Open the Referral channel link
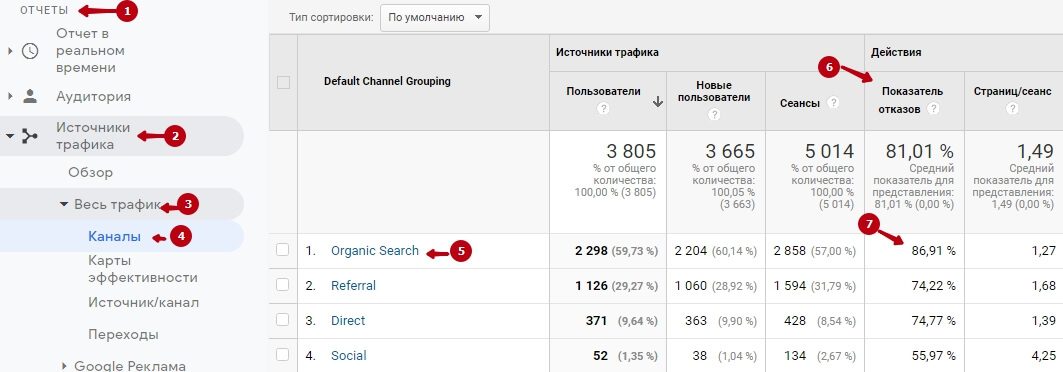The width and height of the screenshot is (1063, 372). (x=353, y=285)
